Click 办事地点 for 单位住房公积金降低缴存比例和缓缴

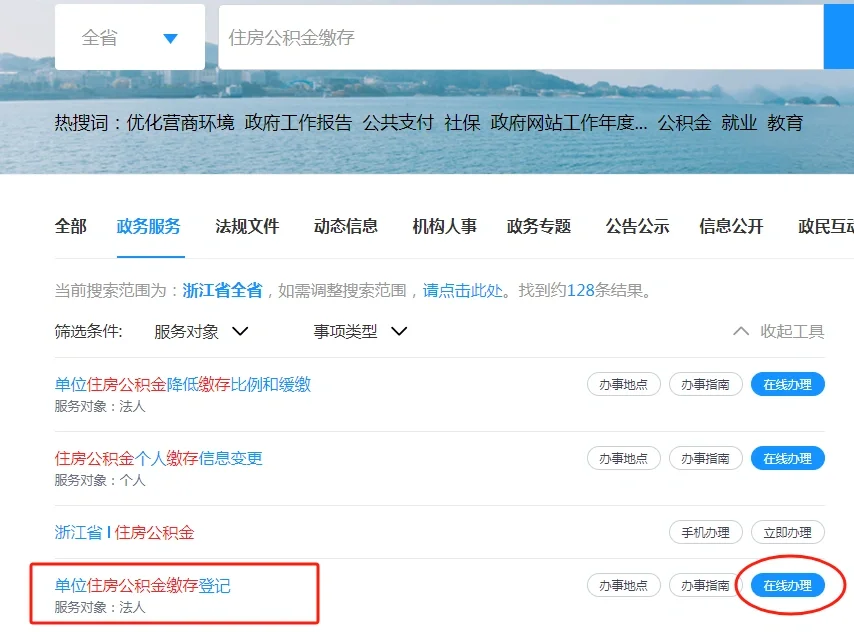623,385
